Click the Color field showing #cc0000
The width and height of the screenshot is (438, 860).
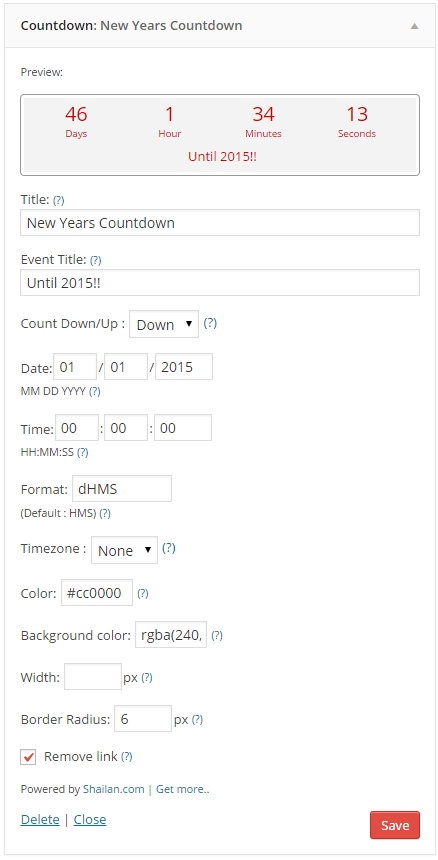97,593
